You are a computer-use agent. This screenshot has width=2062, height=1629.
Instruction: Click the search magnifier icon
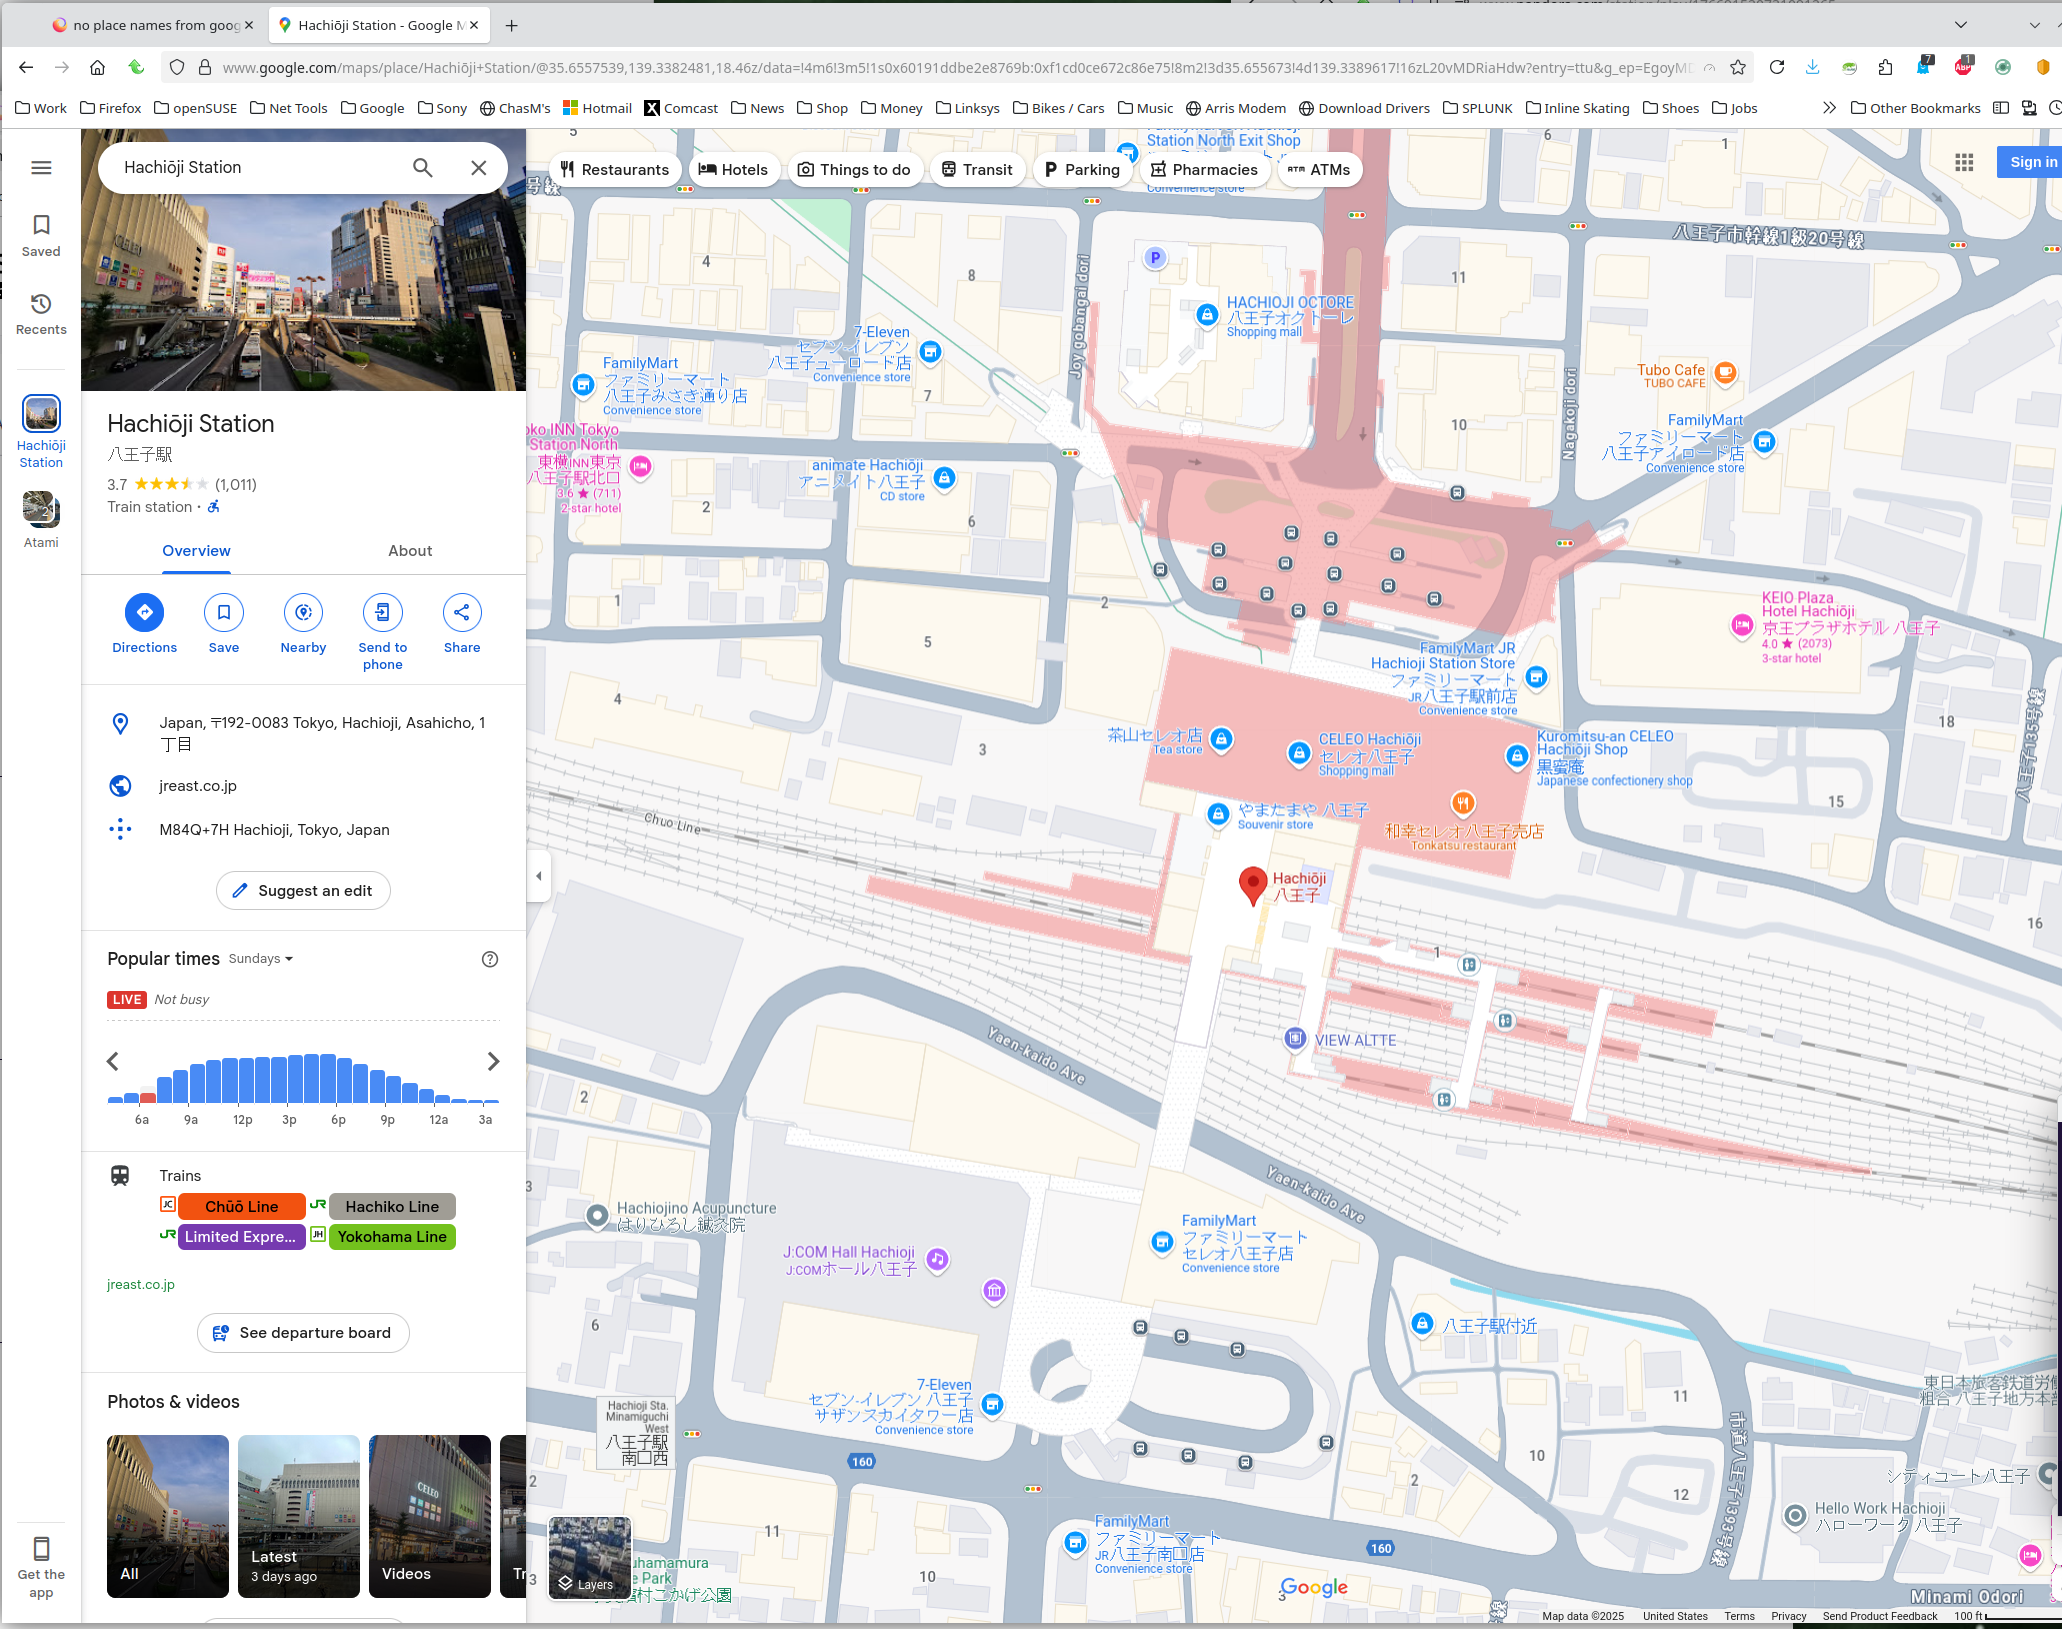[x=423, y=168]
